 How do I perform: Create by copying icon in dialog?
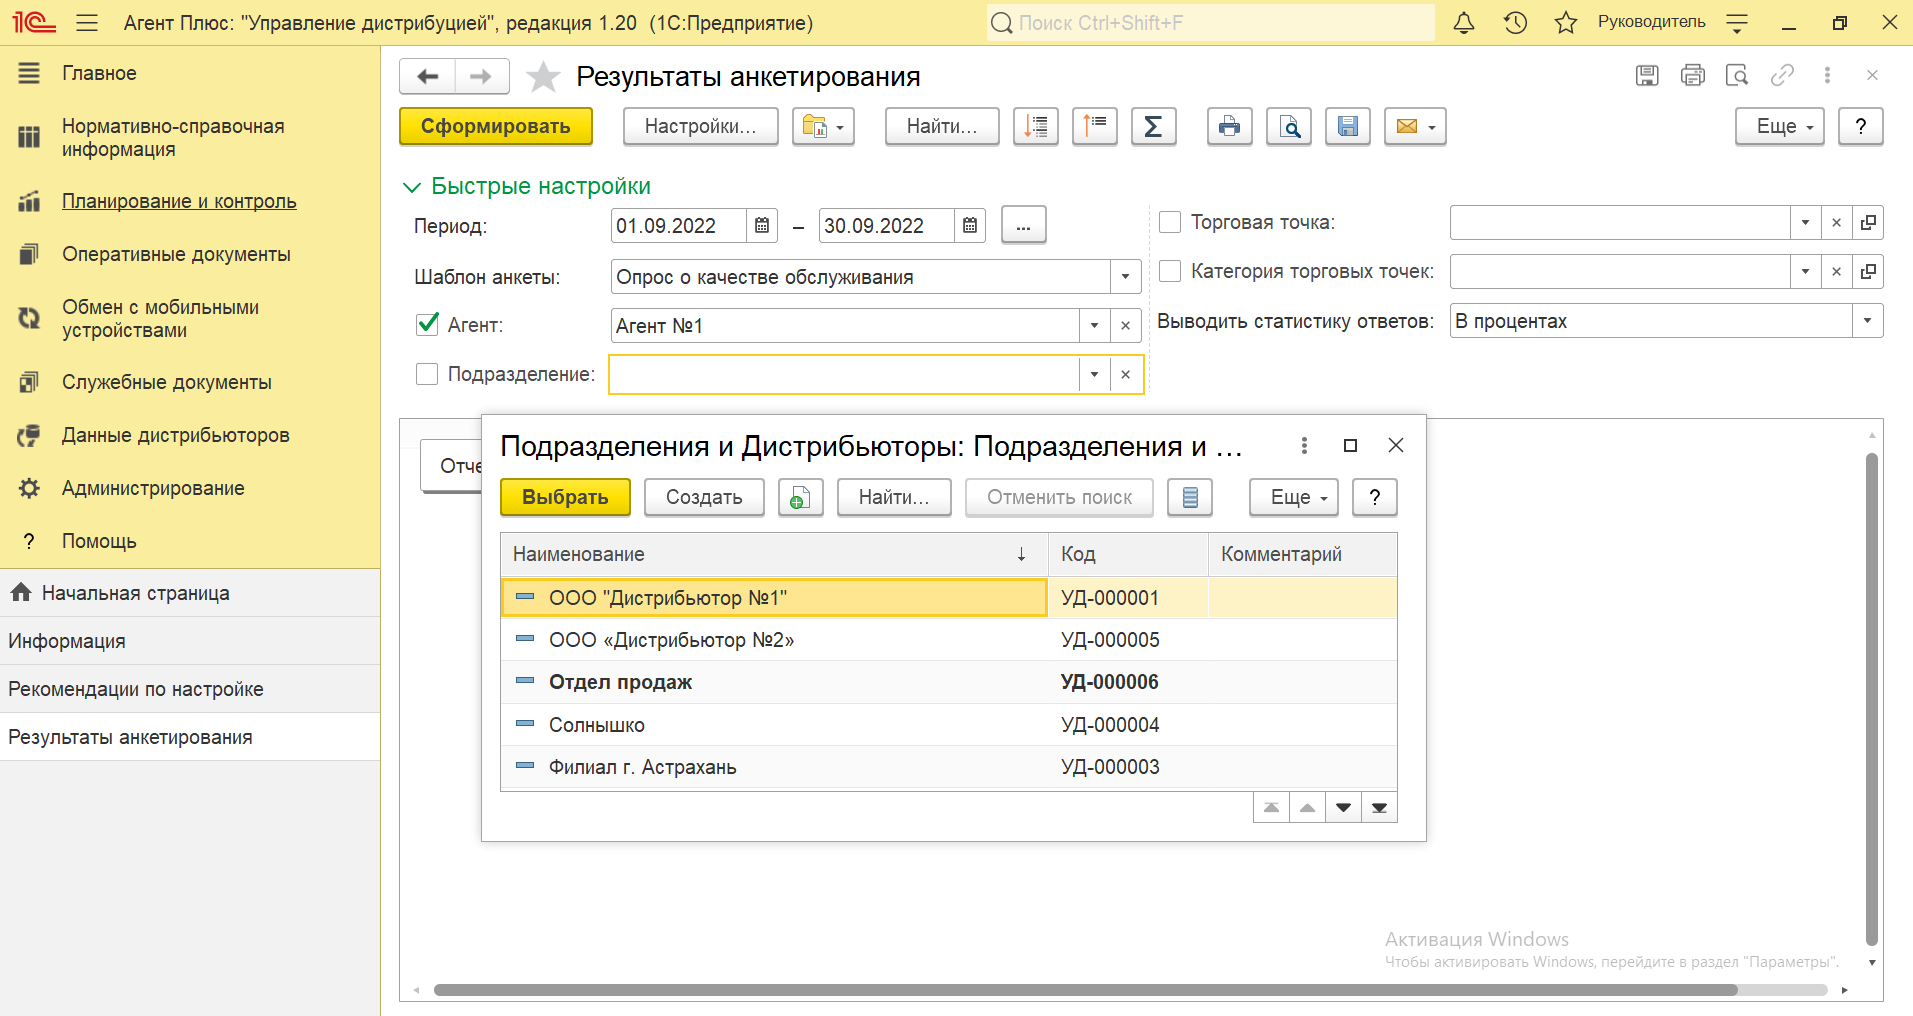click(x=800, y=498)
